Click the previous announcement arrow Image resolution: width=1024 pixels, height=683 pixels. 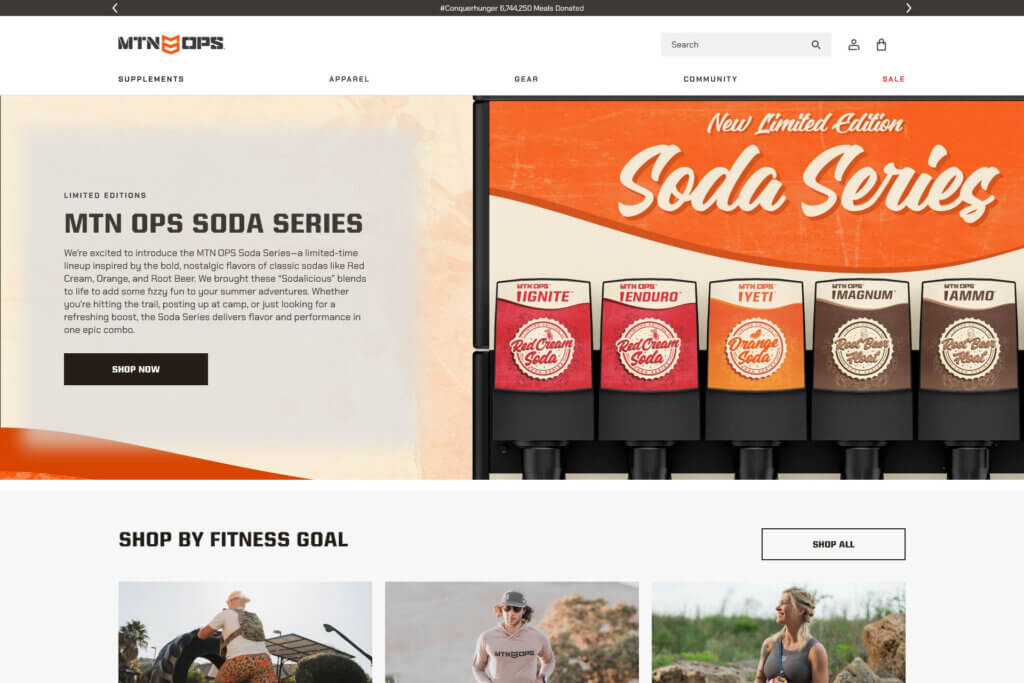115,8
